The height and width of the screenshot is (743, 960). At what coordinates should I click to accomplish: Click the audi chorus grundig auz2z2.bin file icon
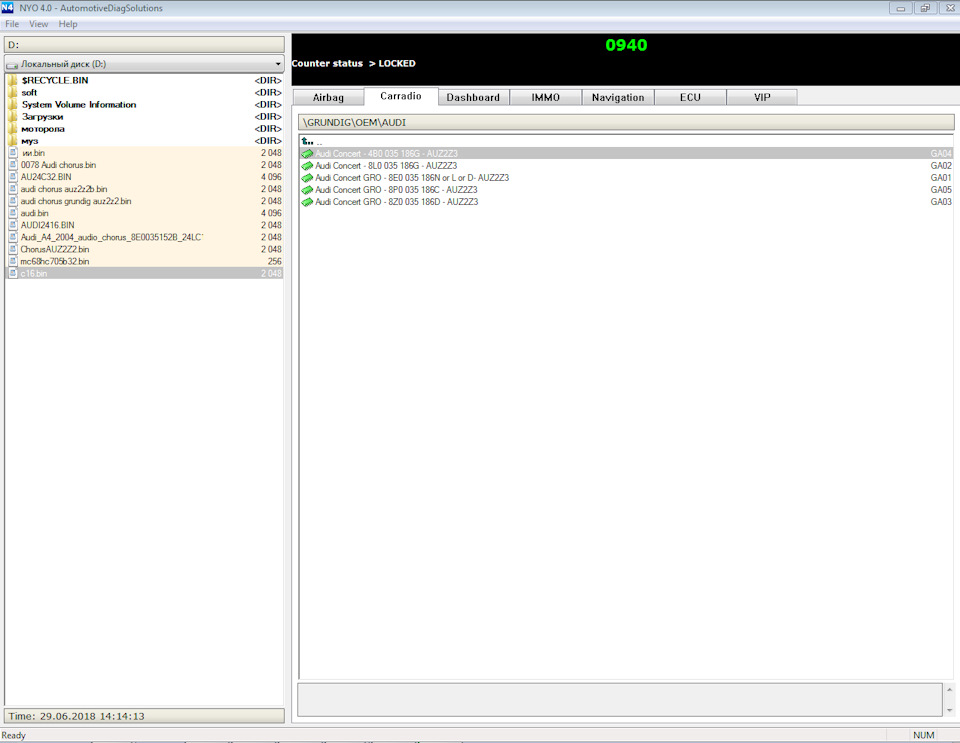[x=13, y=201]
